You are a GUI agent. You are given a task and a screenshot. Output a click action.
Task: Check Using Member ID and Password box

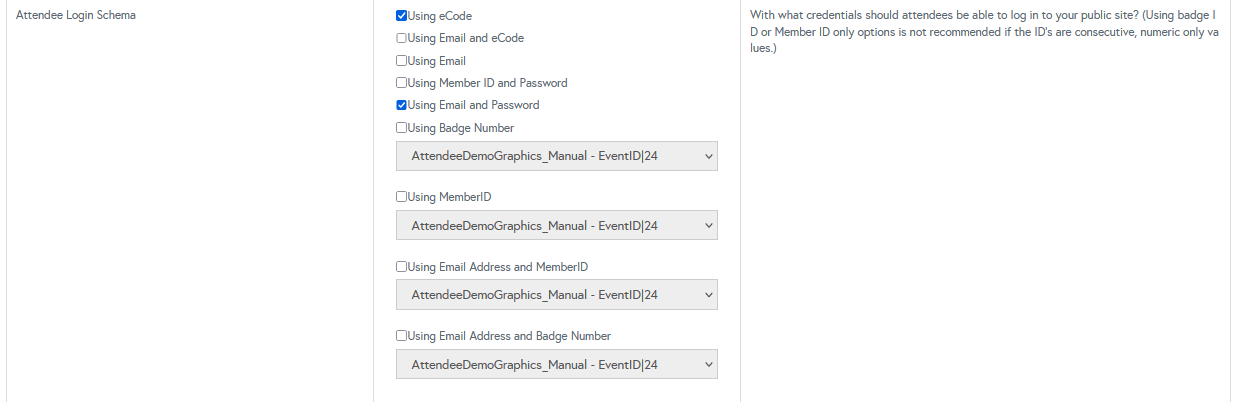pos(402,83)
